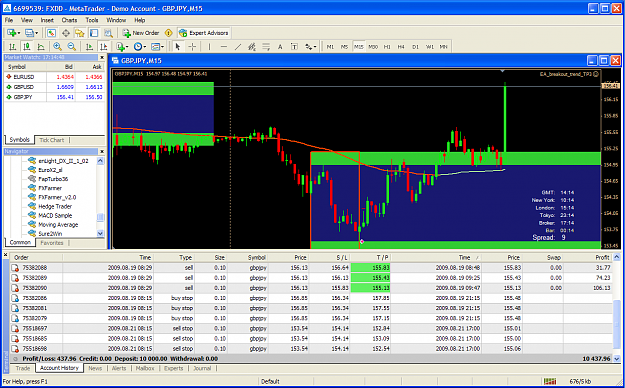Switch to bar chart display
This screenshot has height=388, width=625.
click(12, 47)
